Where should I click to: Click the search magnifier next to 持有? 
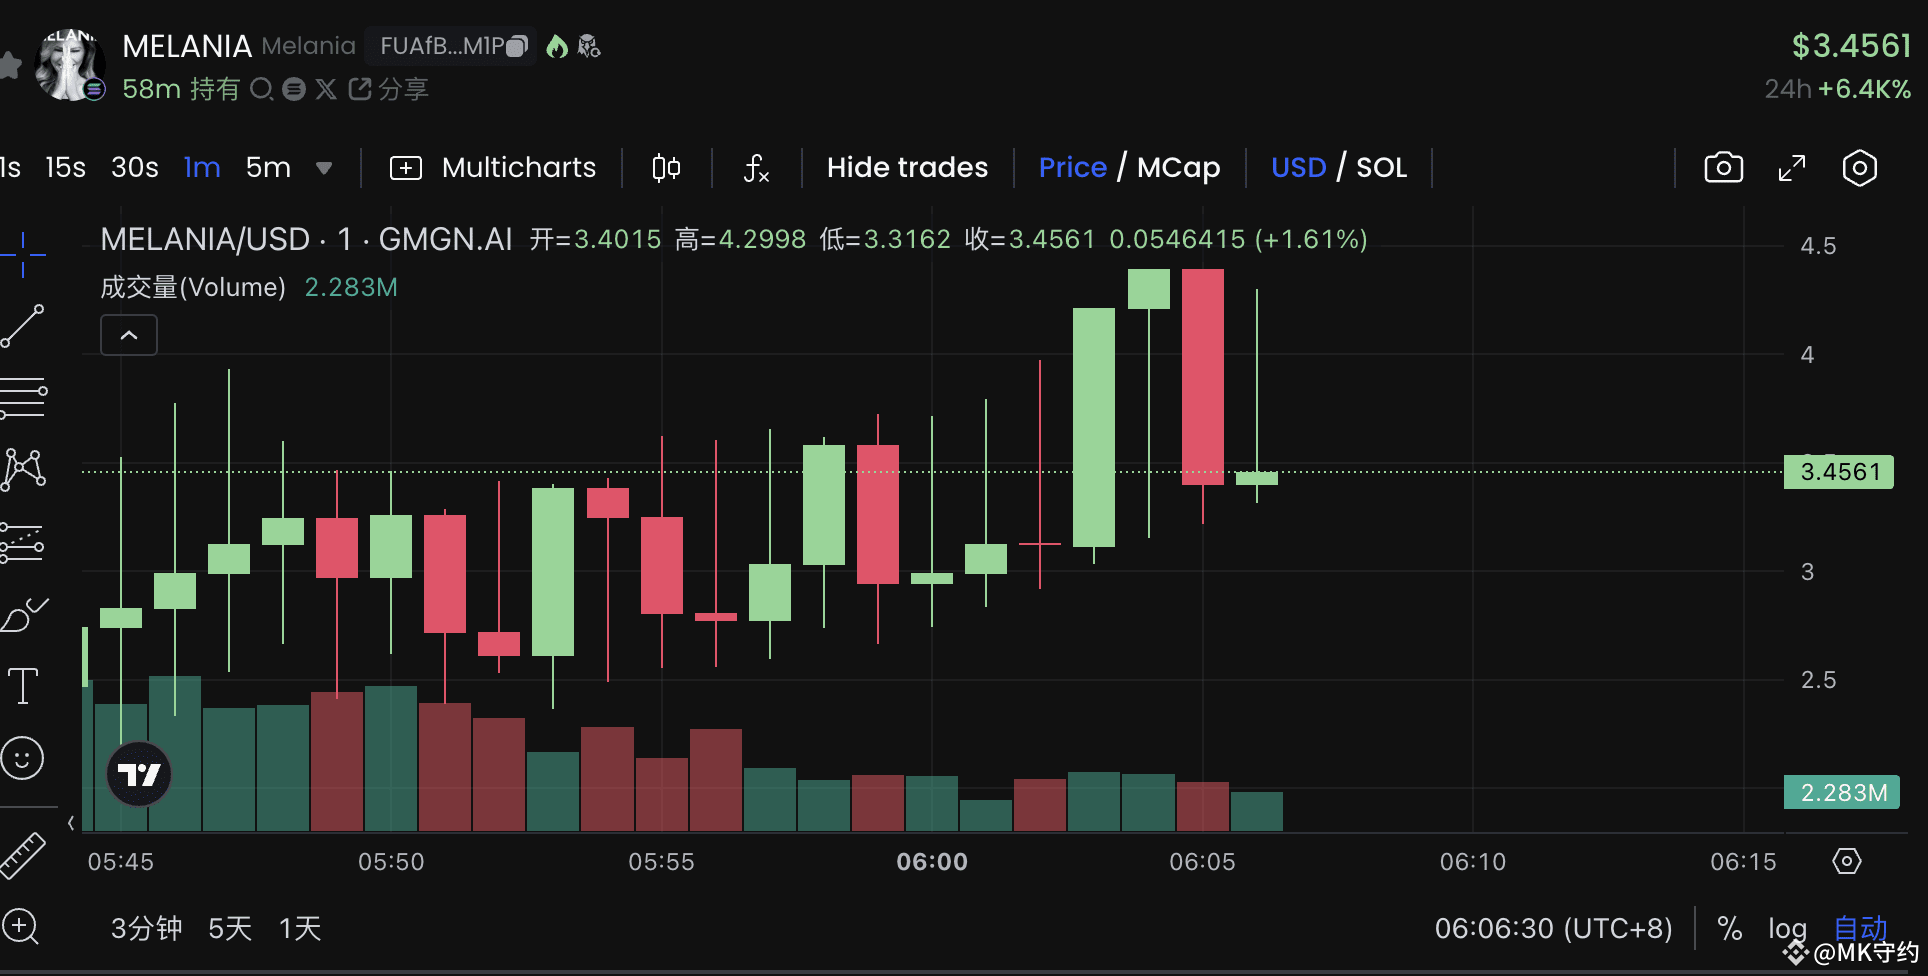coord(261,89)
